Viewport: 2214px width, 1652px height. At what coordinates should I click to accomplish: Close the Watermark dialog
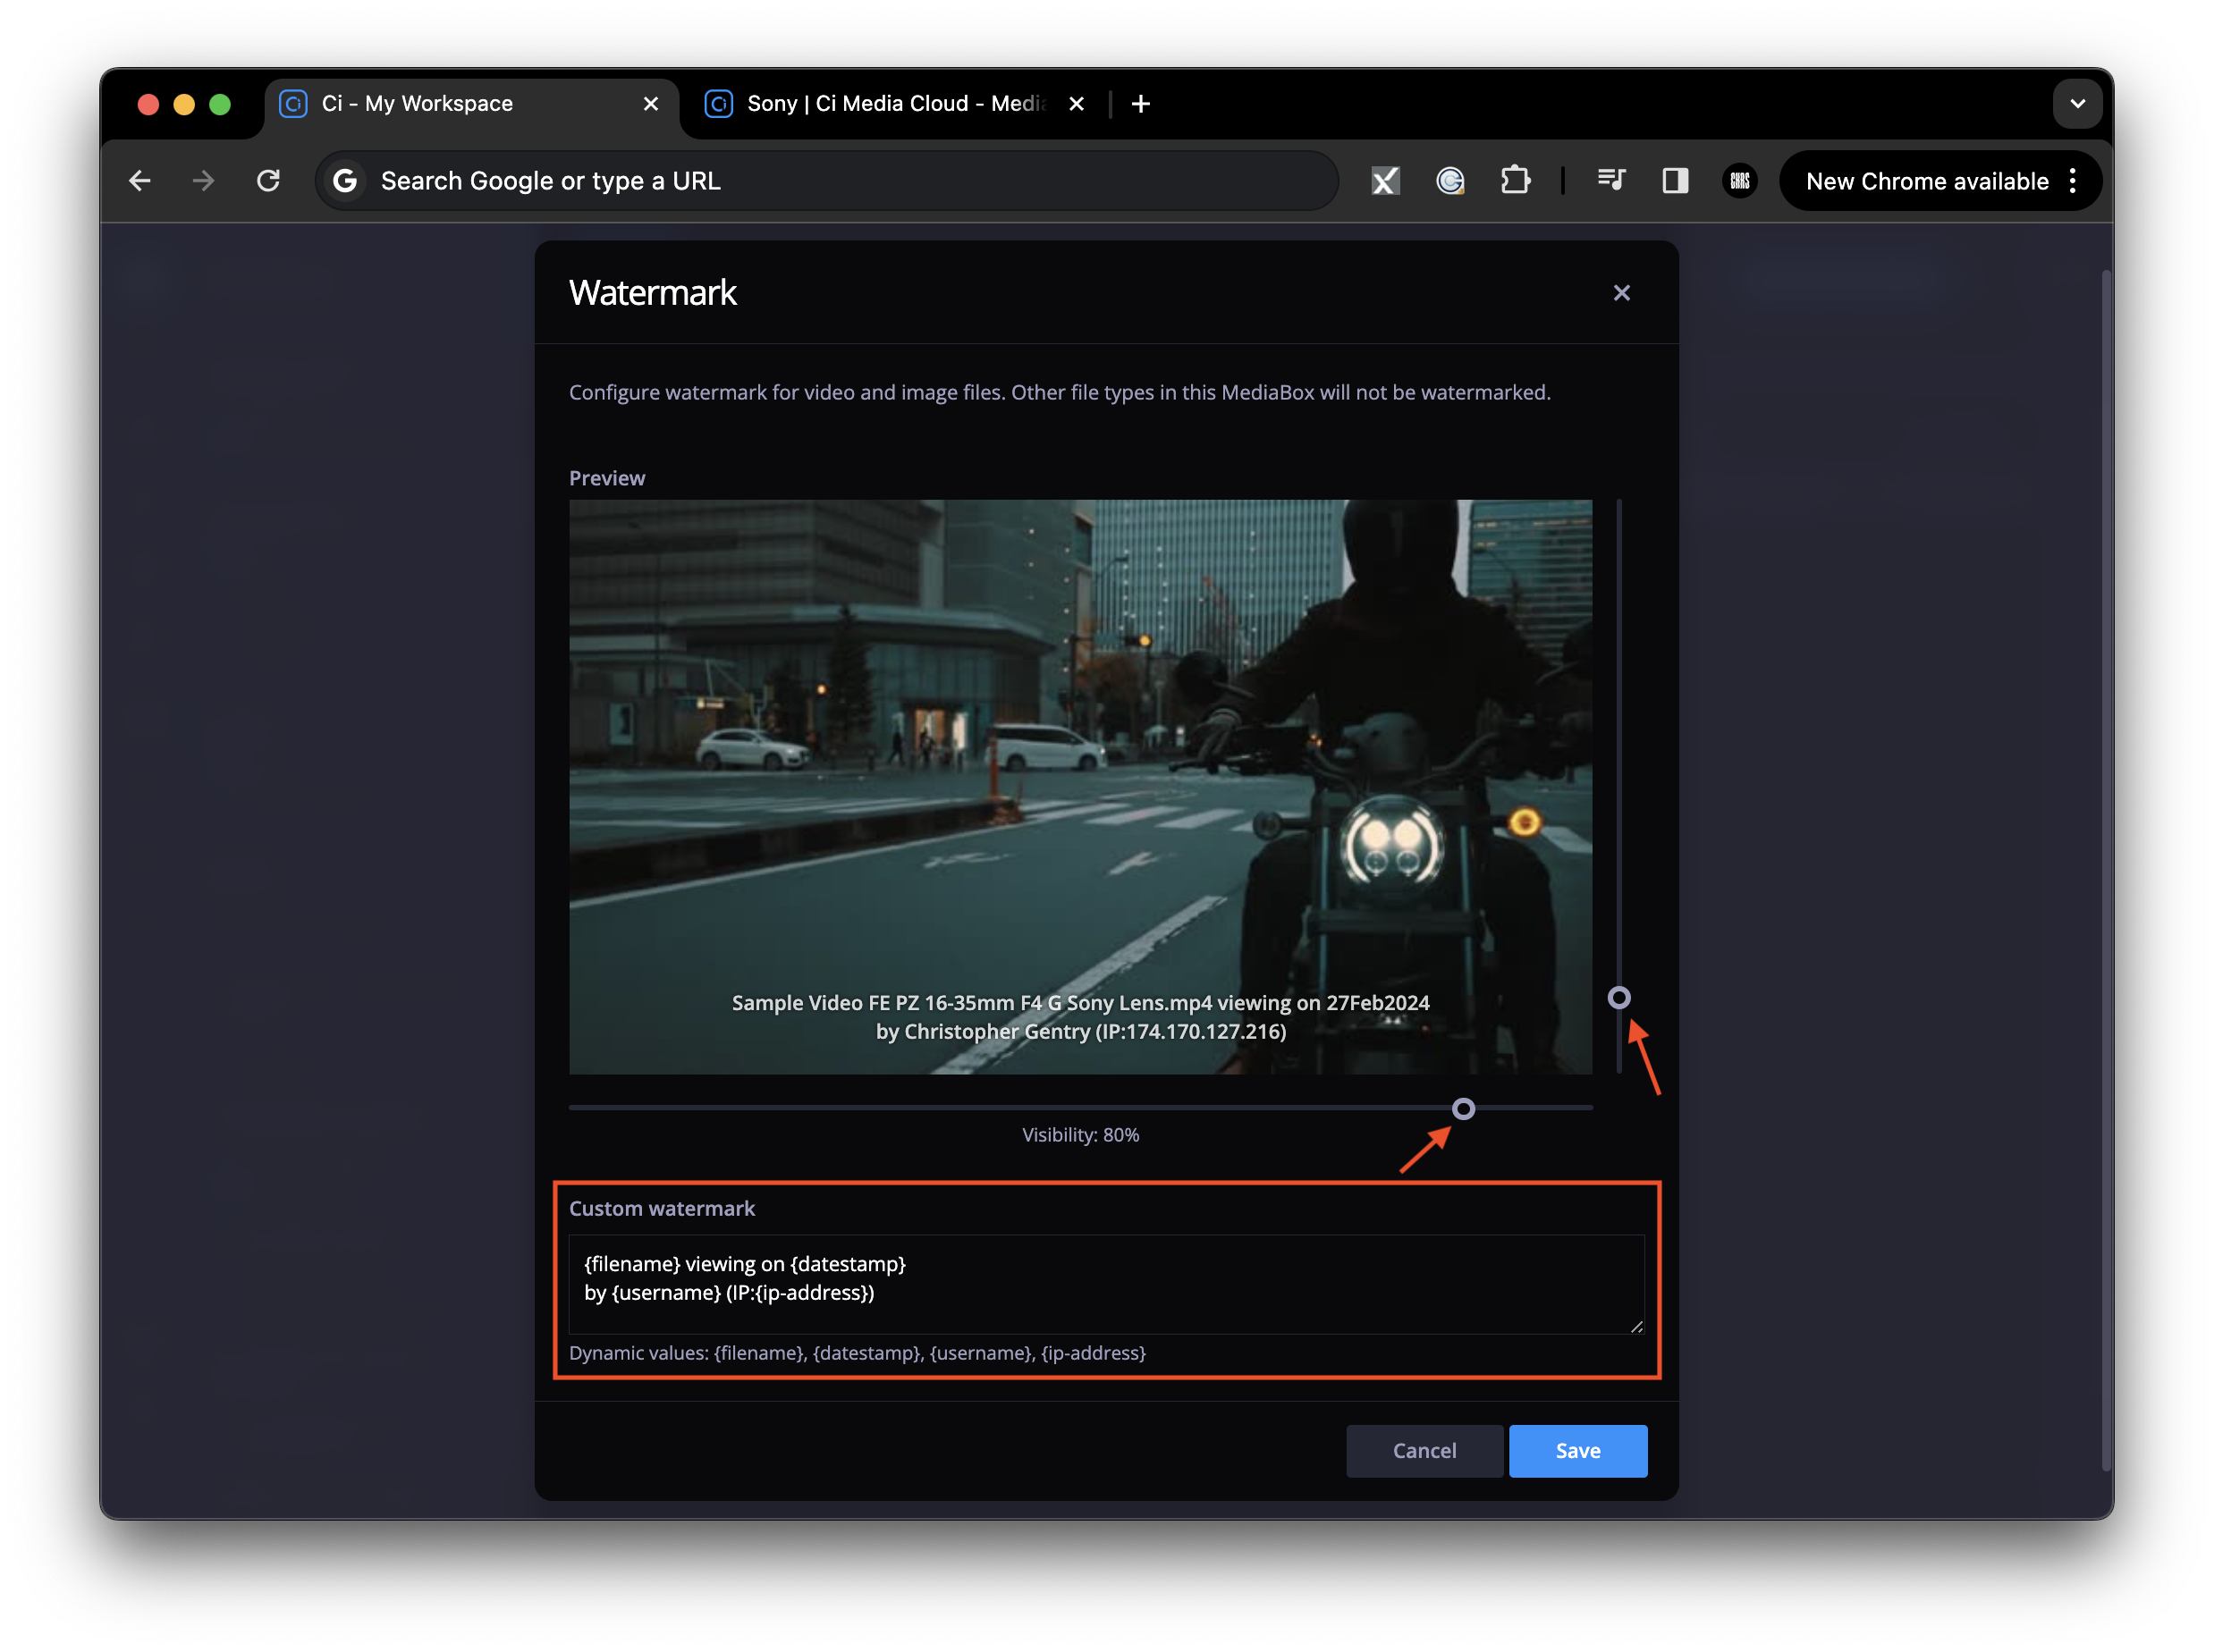pos(1621,293)
